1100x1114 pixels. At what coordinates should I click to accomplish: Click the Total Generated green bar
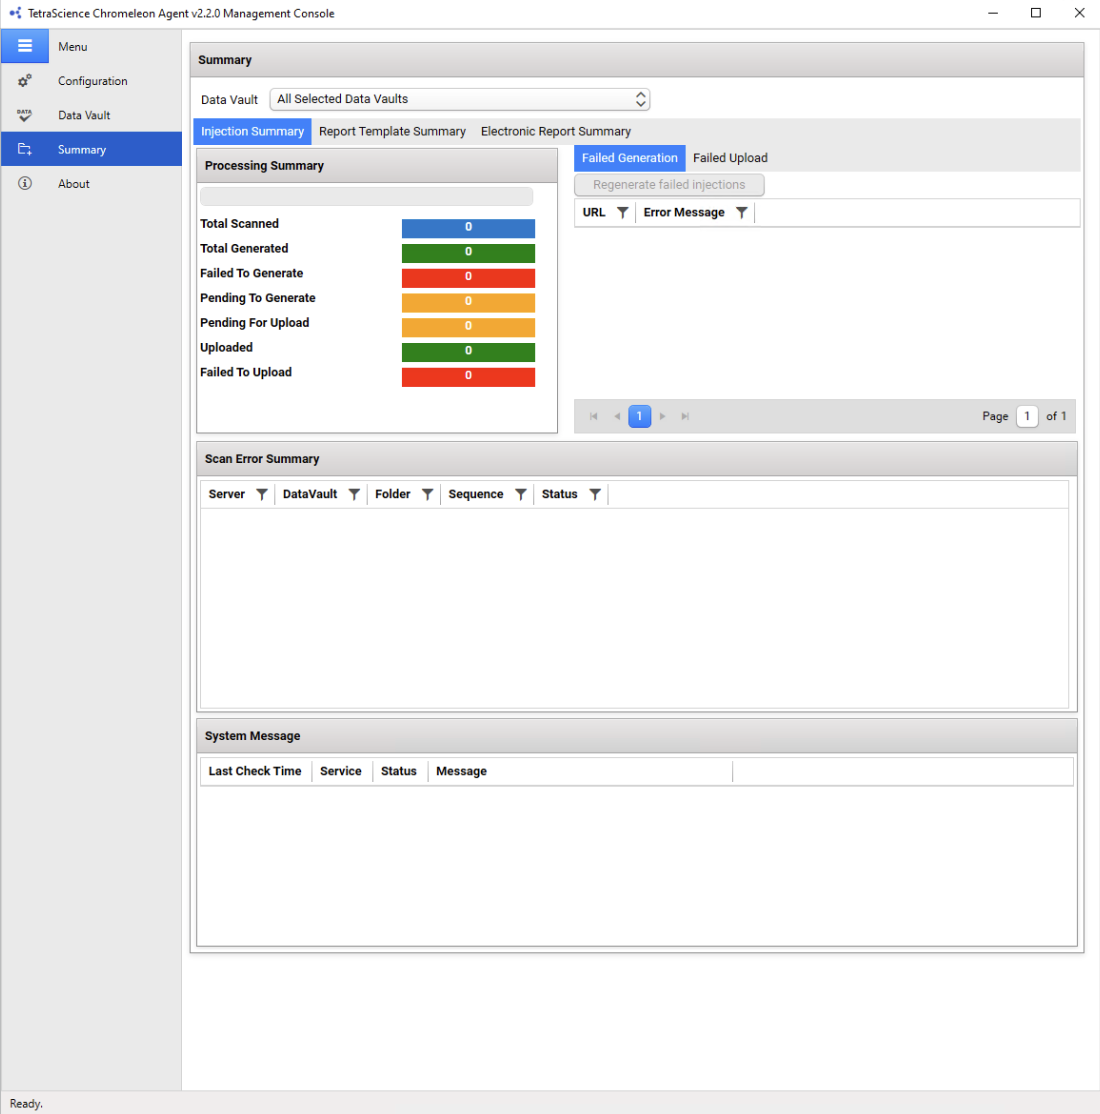pos(468,252)
